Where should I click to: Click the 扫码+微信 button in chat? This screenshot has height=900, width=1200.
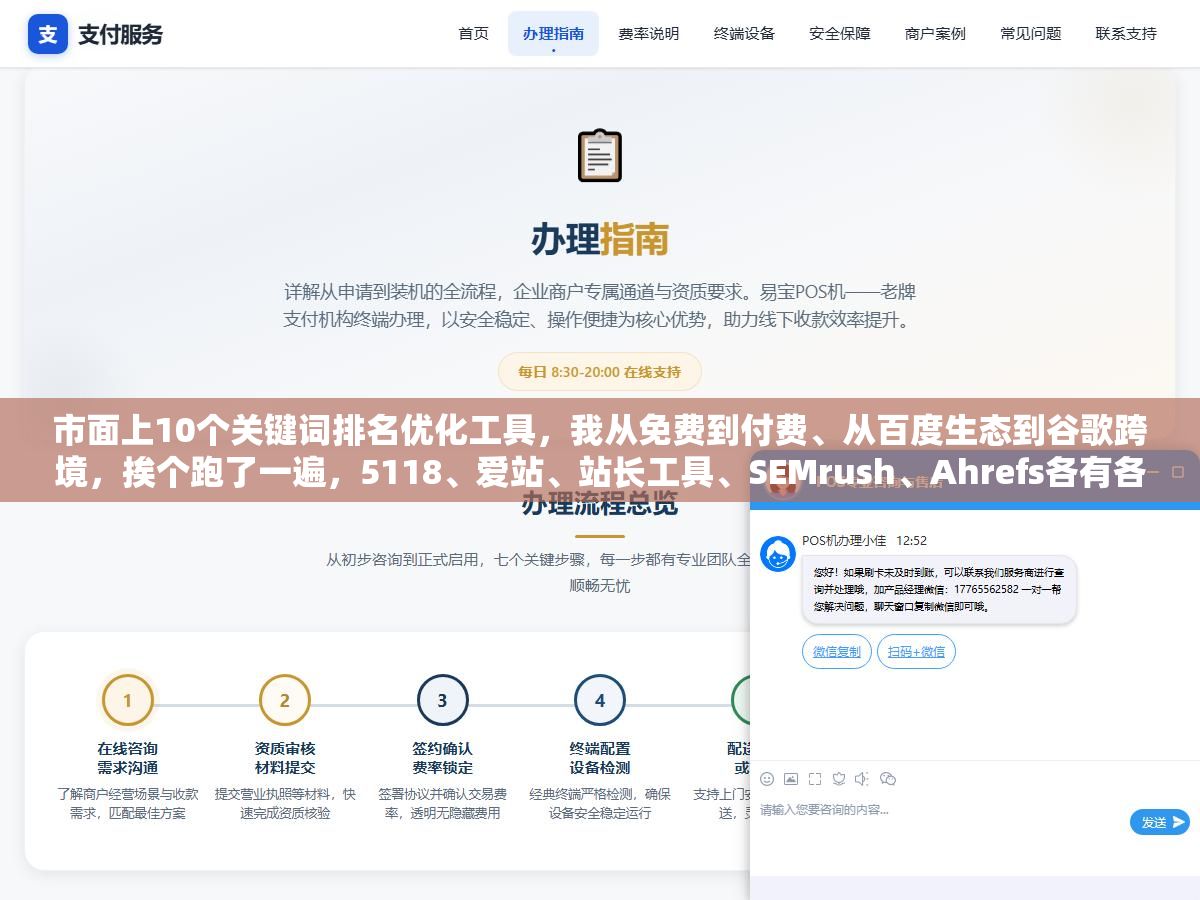[x=917, y=651]
